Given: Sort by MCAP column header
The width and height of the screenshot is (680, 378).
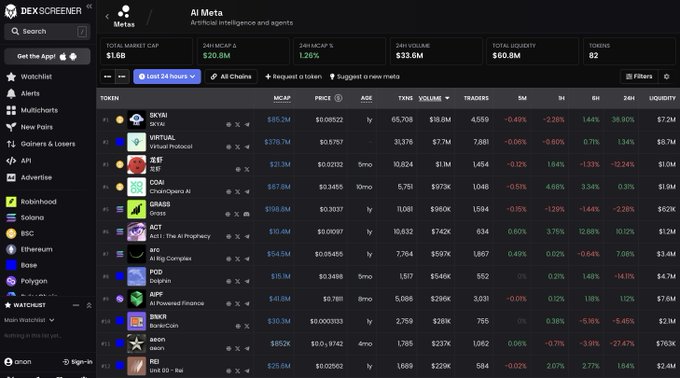Looking at the screenshot, I should pos(282,98).
